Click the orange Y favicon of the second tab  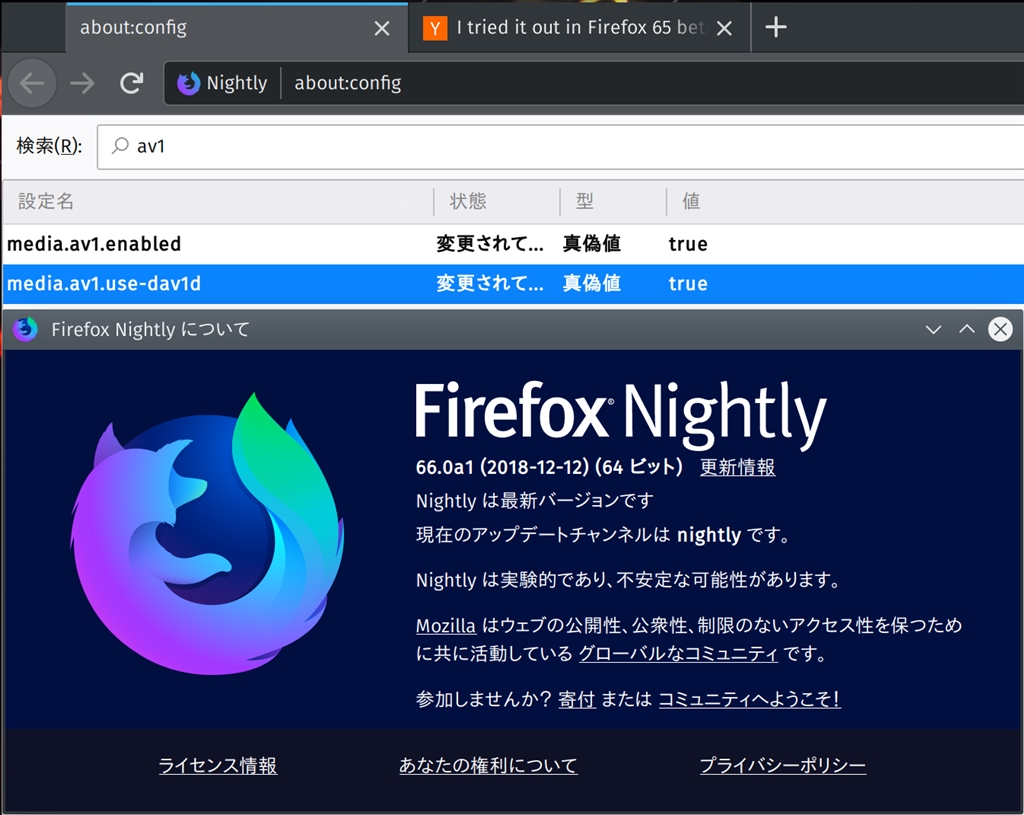(x=435, y=28)
